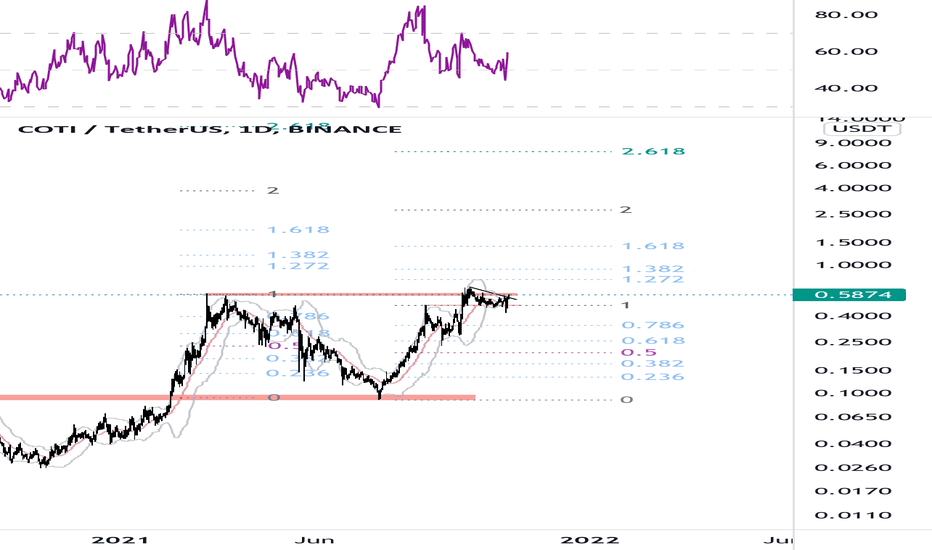Select the 1.5000 price axis value
Viewport: 932px width, 550px height.
click(x=853, y=242)
